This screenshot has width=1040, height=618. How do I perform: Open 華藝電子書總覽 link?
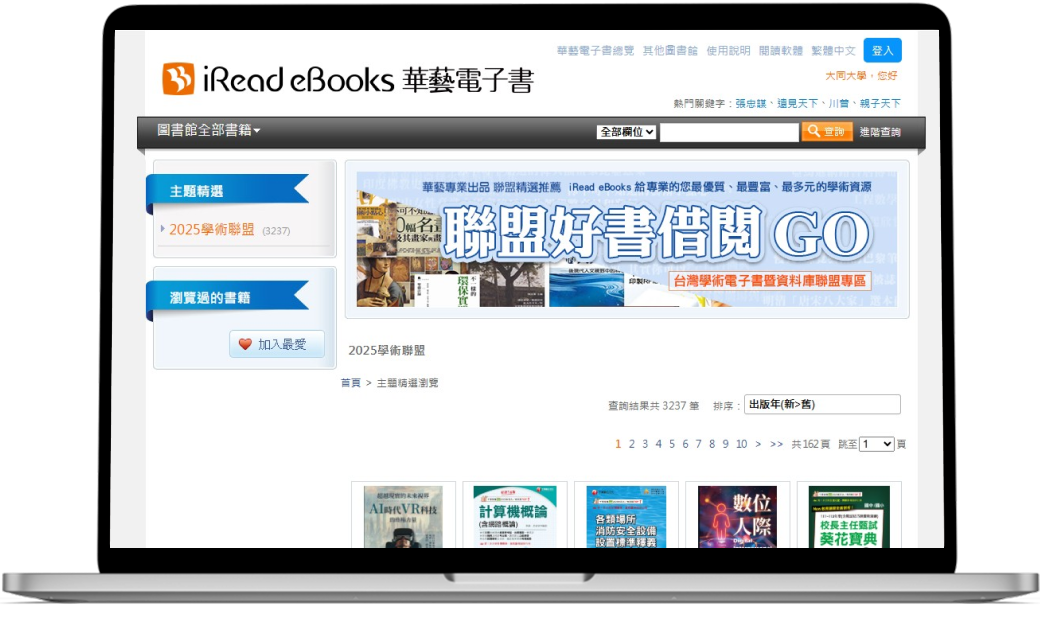[595, 50]
